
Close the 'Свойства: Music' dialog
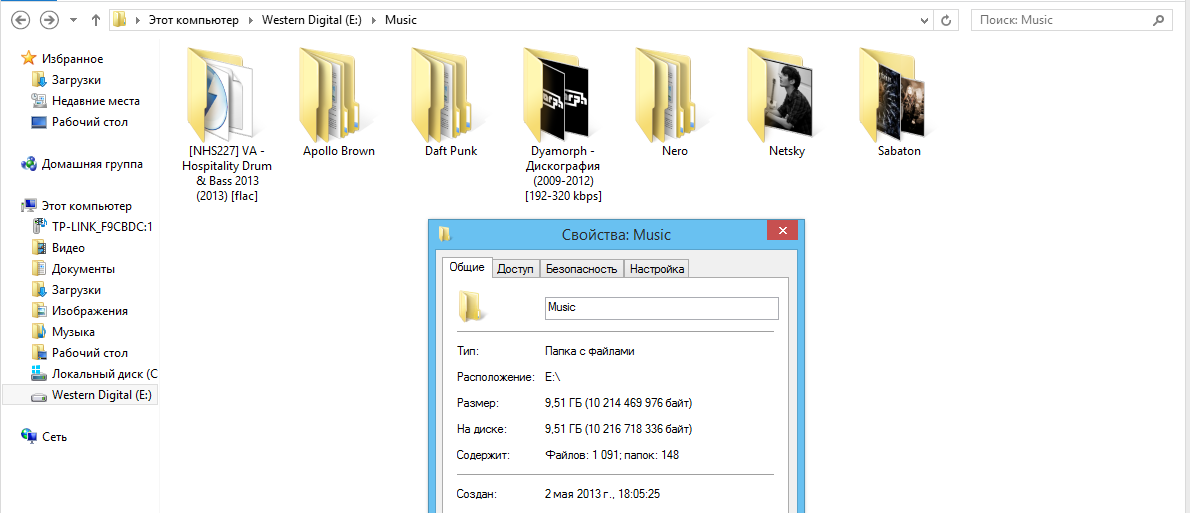(x=782, y=230)
